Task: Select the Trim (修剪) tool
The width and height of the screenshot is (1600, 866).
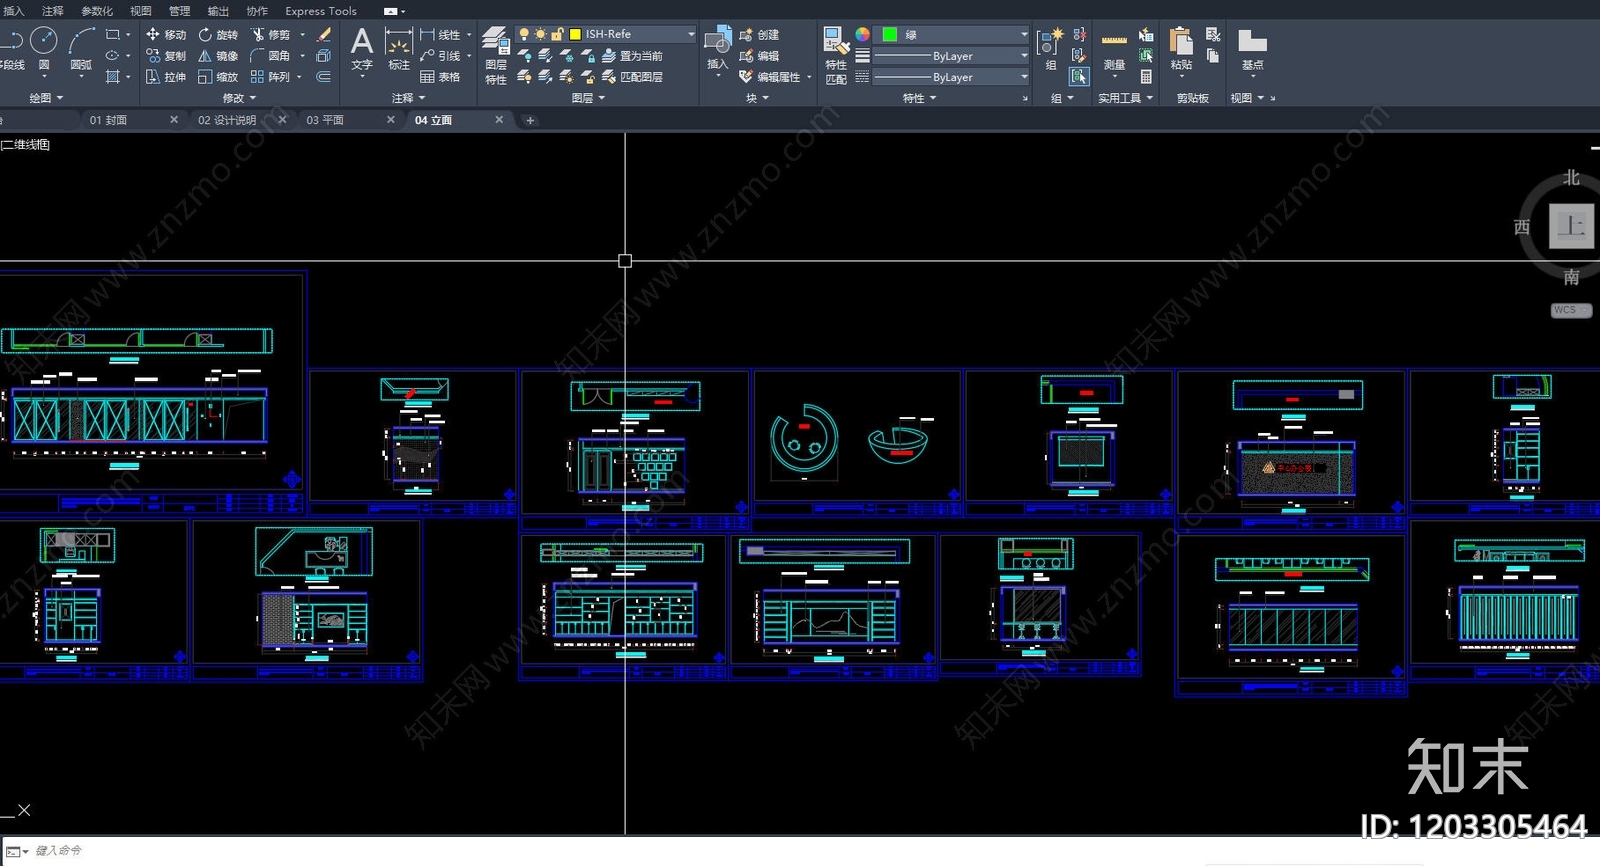Action: (x=271, y=35)
